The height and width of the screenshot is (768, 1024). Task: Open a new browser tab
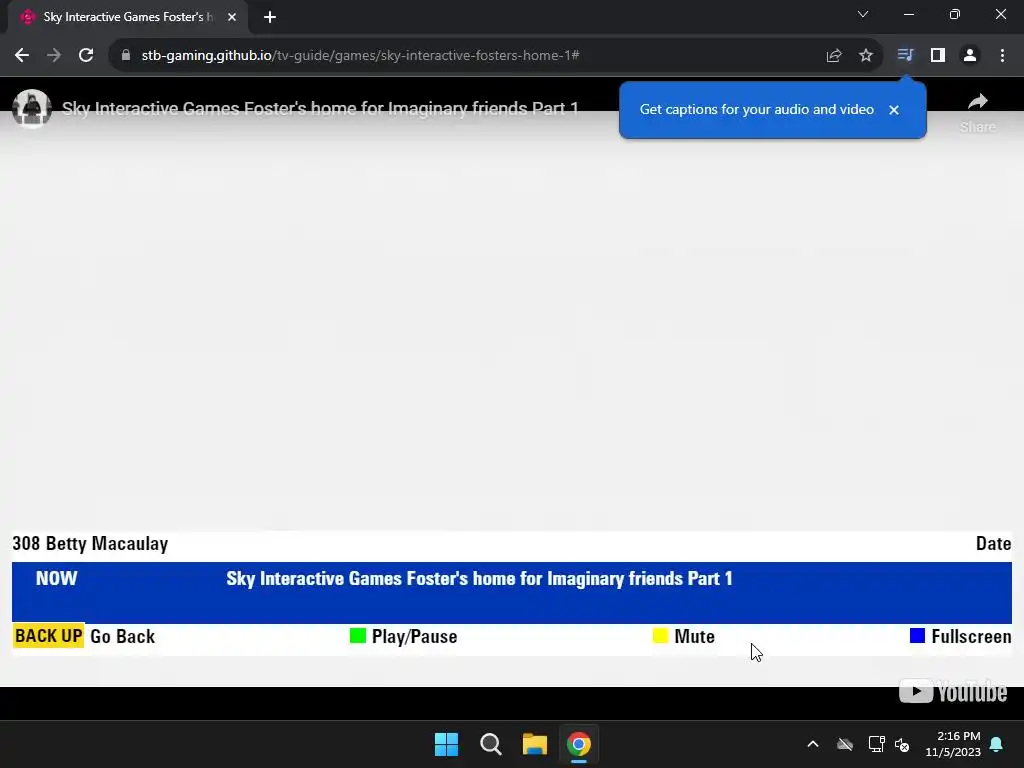click(270, 17)
